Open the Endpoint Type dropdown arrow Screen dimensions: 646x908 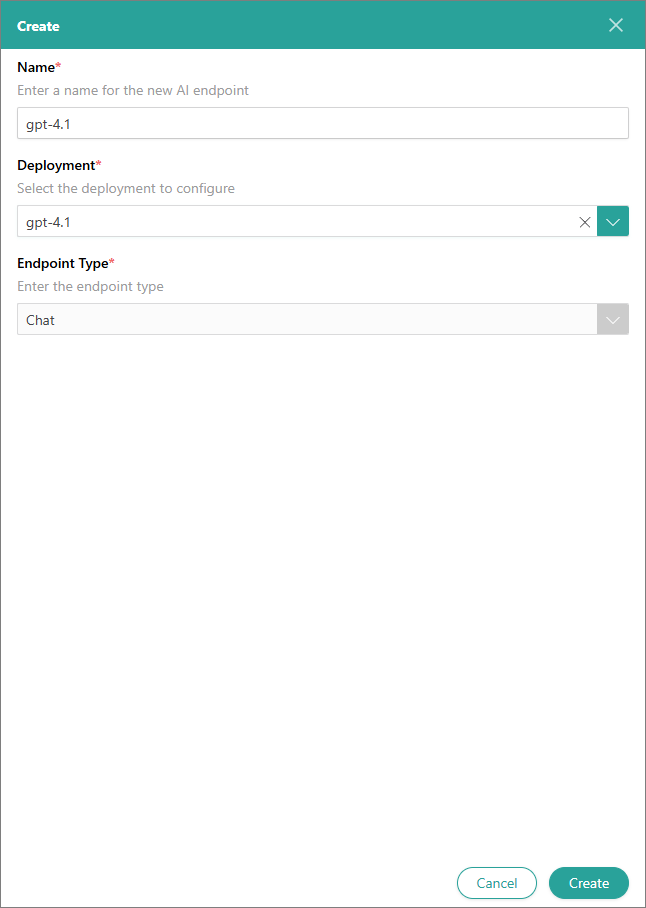(x=613, y=320)
